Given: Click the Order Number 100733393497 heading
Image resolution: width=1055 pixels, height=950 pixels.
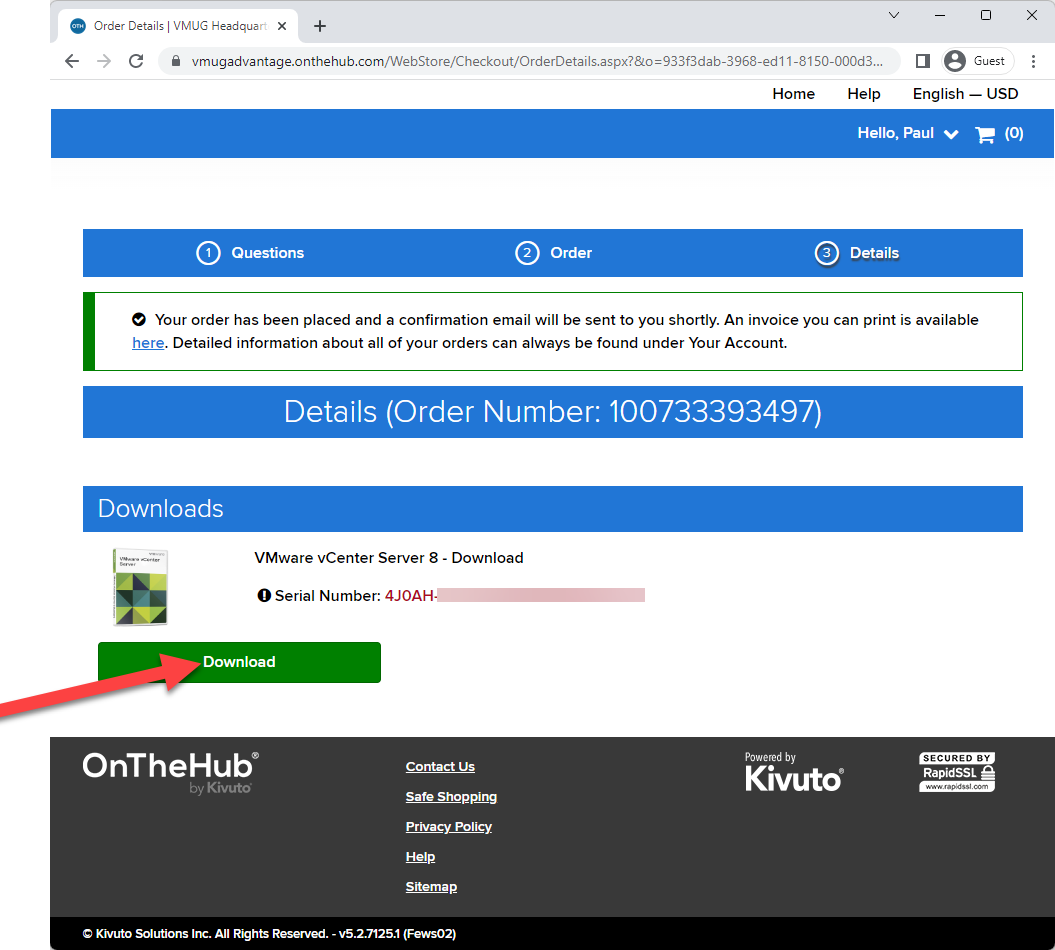Looking at the screenshot, I should click(552, 412).
